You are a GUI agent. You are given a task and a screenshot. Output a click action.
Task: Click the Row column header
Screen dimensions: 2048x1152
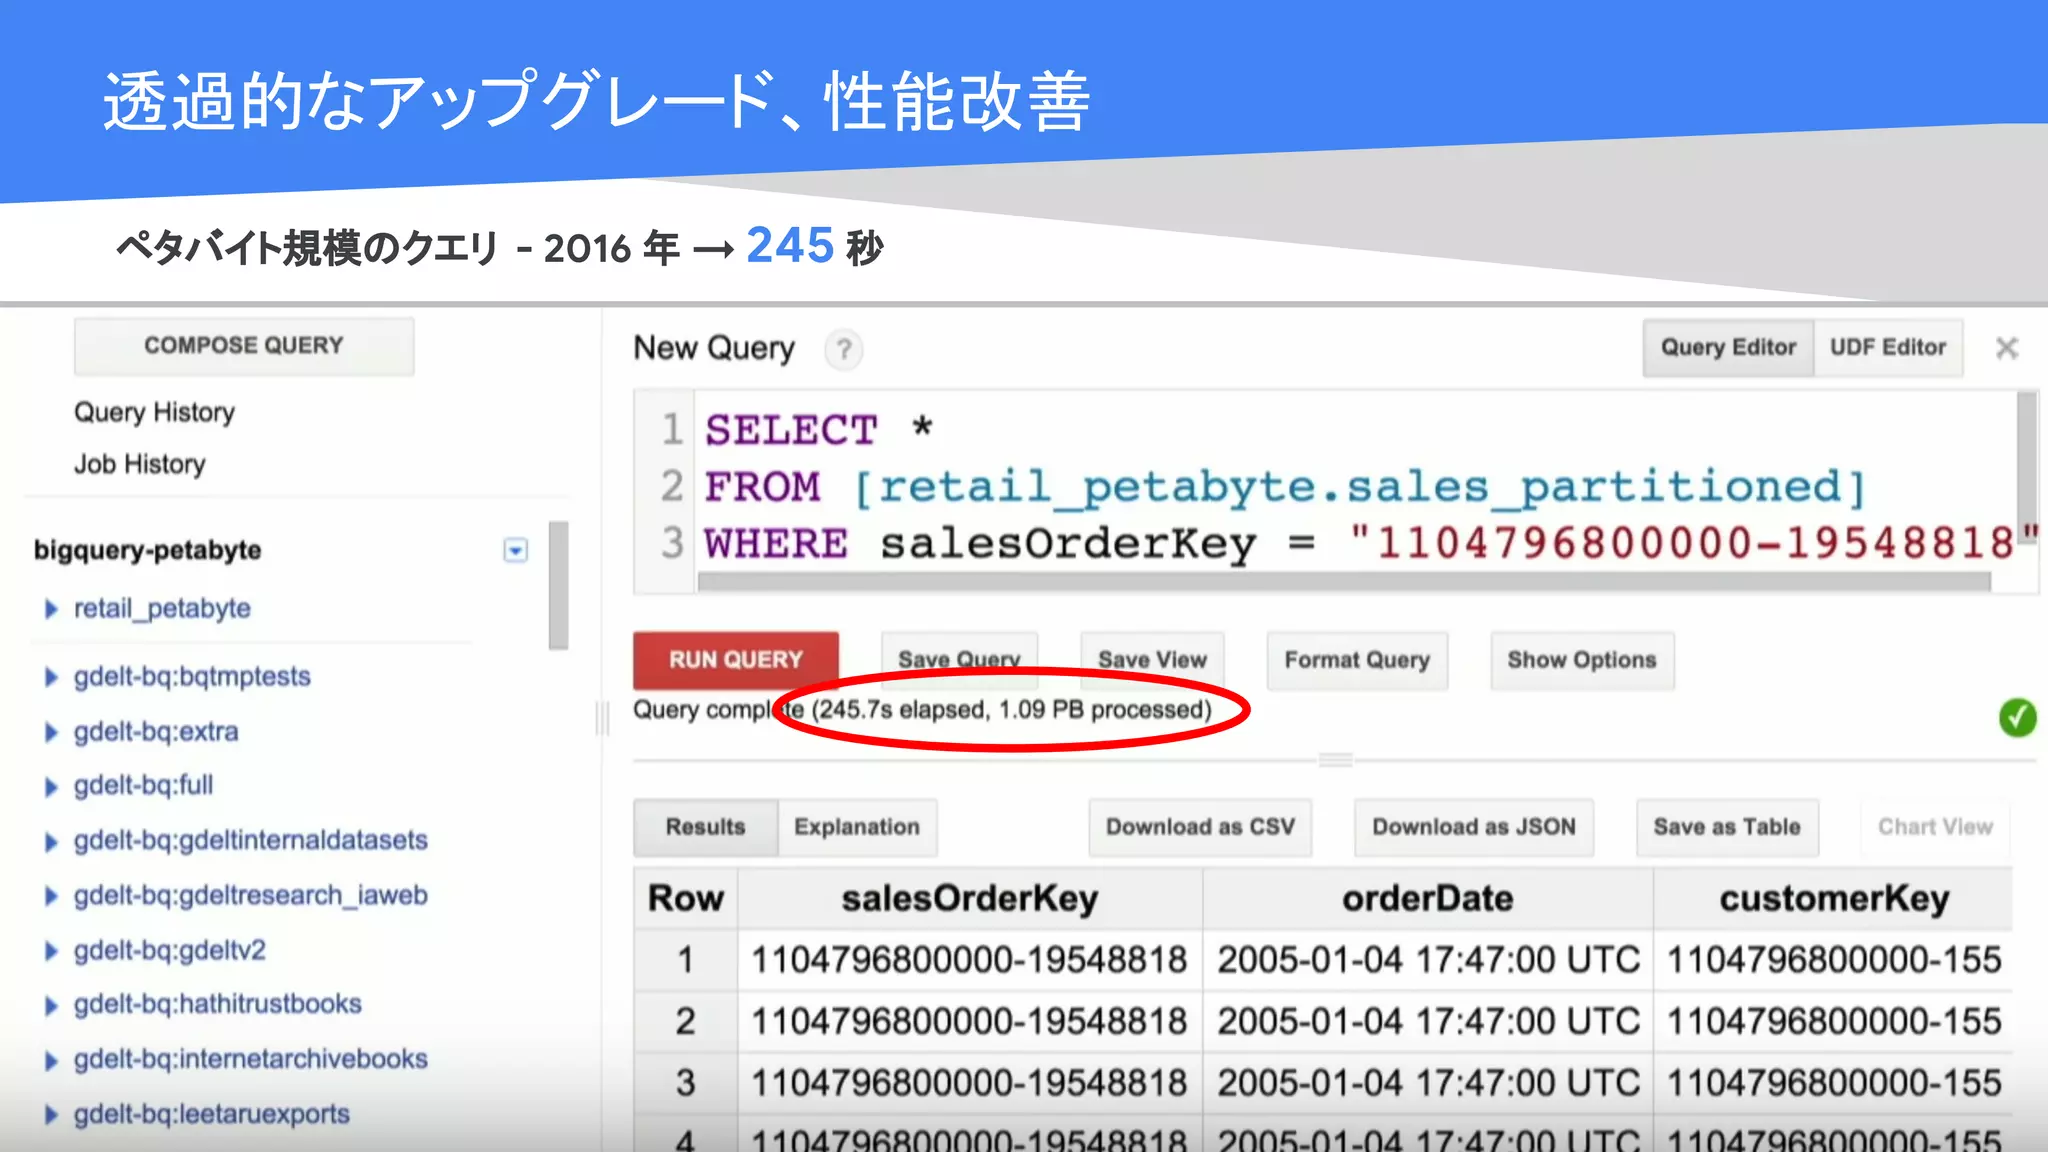click(685, 898)
